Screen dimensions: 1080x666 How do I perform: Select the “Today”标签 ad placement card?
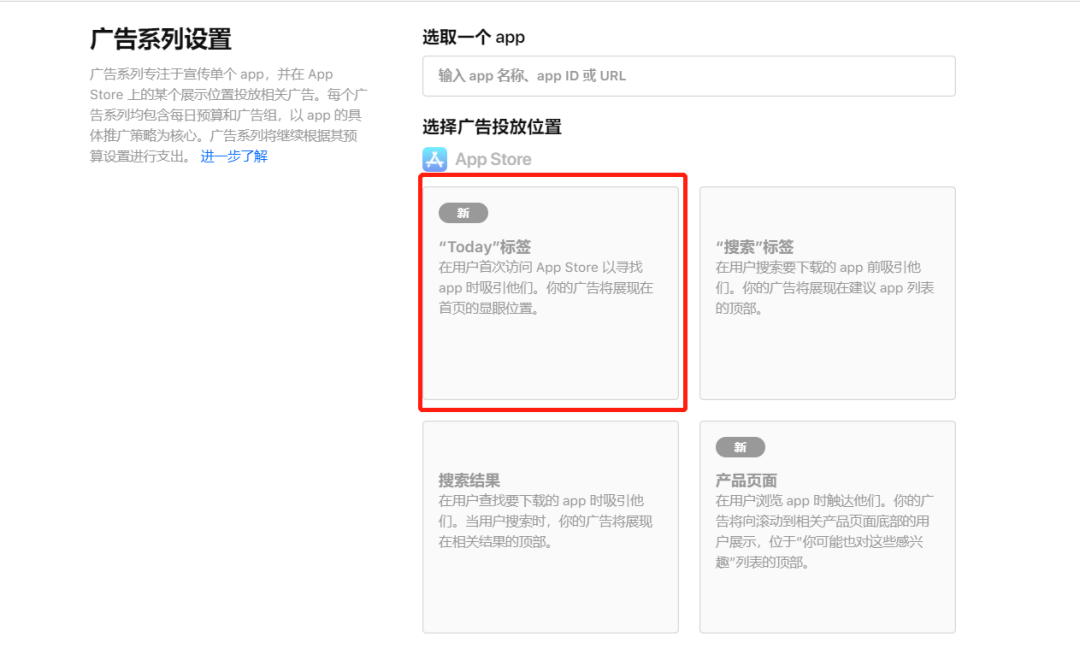coord(550,293)
